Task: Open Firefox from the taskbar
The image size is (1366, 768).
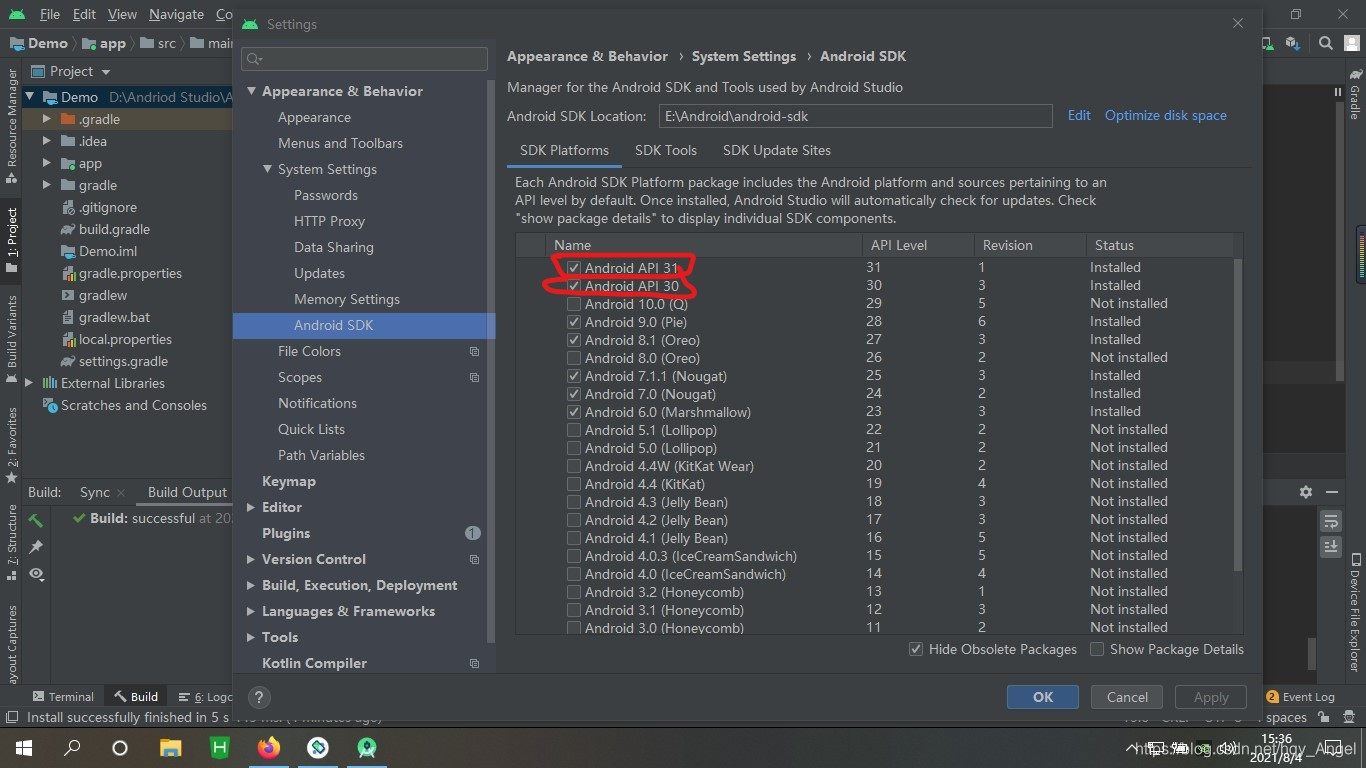Action: [268, 747]
